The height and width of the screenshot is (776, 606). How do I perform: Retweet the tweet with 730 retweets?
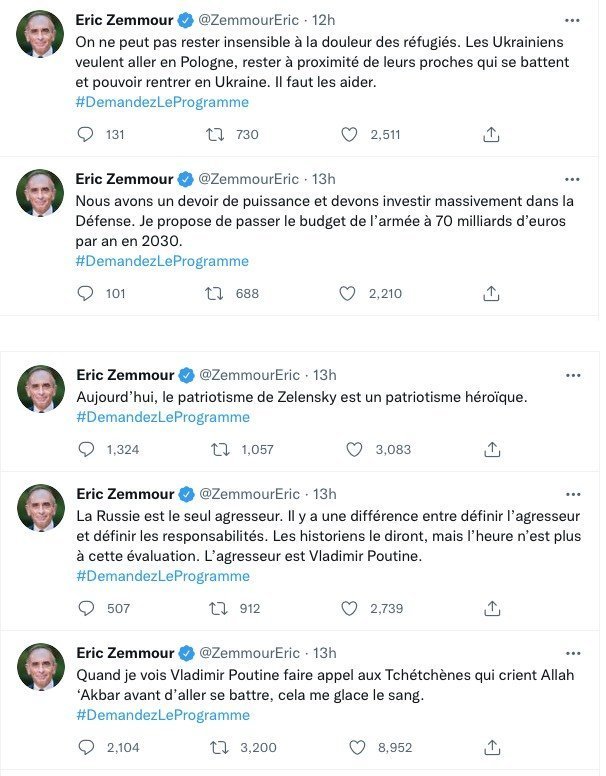coord(215,135)
